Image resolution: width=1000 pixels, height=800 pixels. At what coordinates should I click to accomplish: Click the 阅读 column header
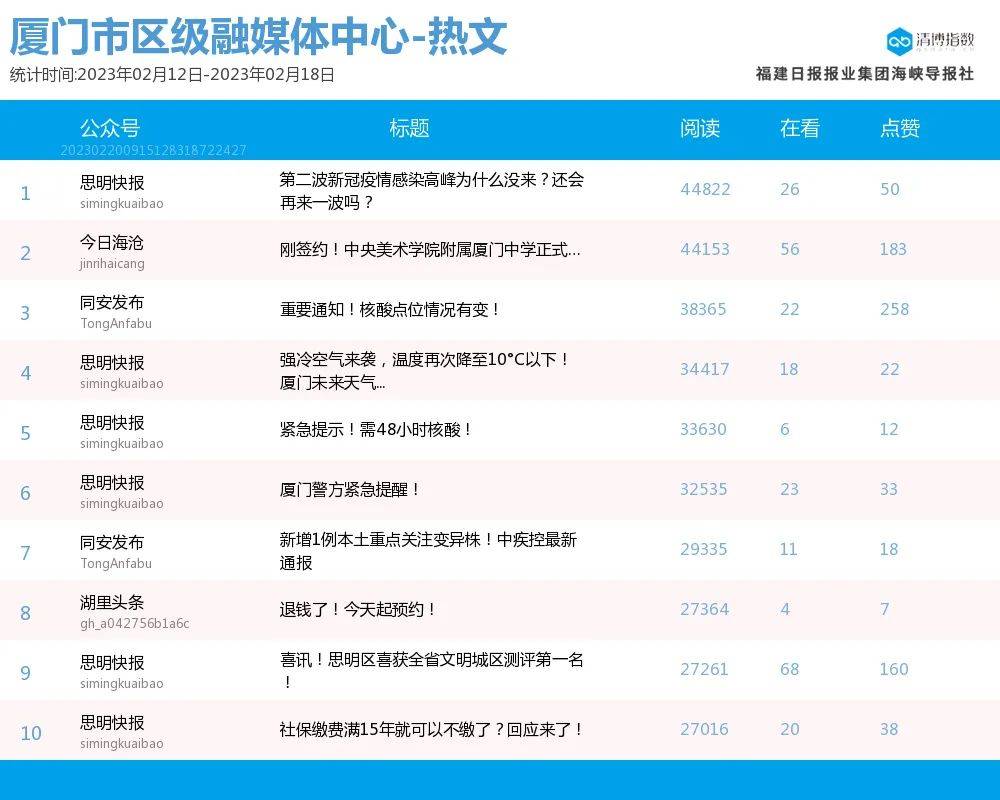coord(700,128)
